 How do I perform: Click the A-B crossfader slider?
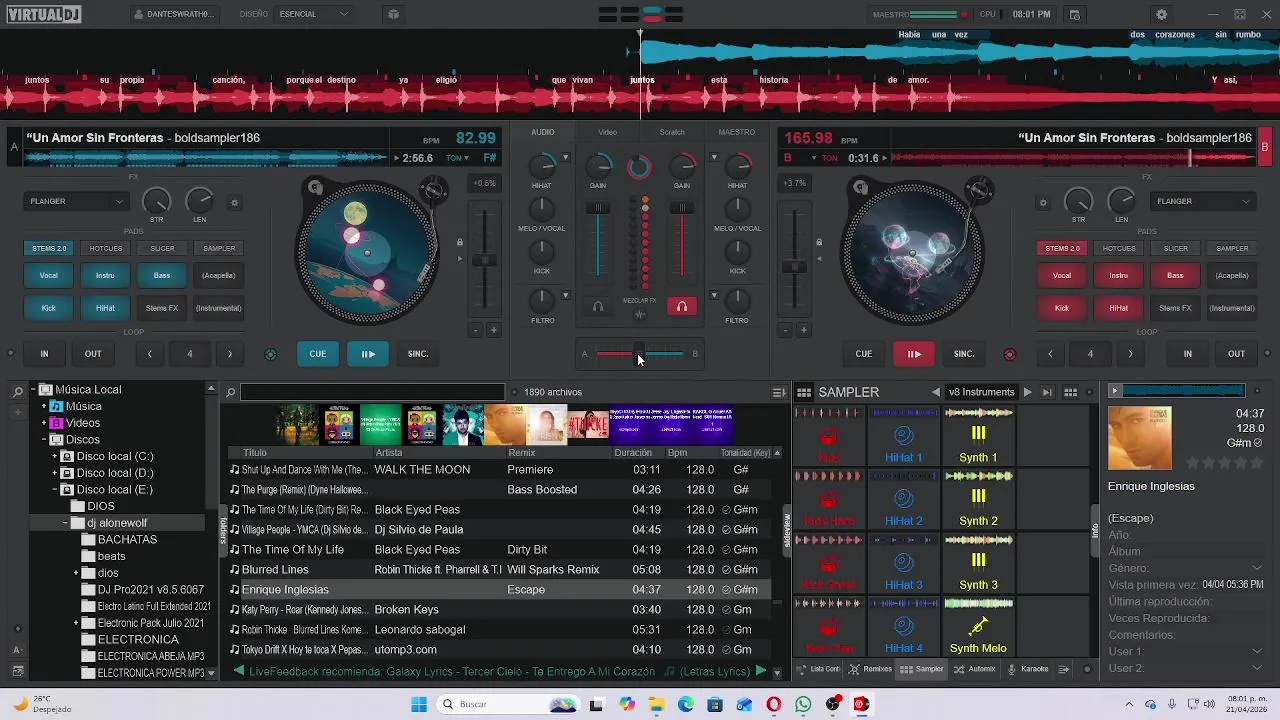click(x=640, y=354)
